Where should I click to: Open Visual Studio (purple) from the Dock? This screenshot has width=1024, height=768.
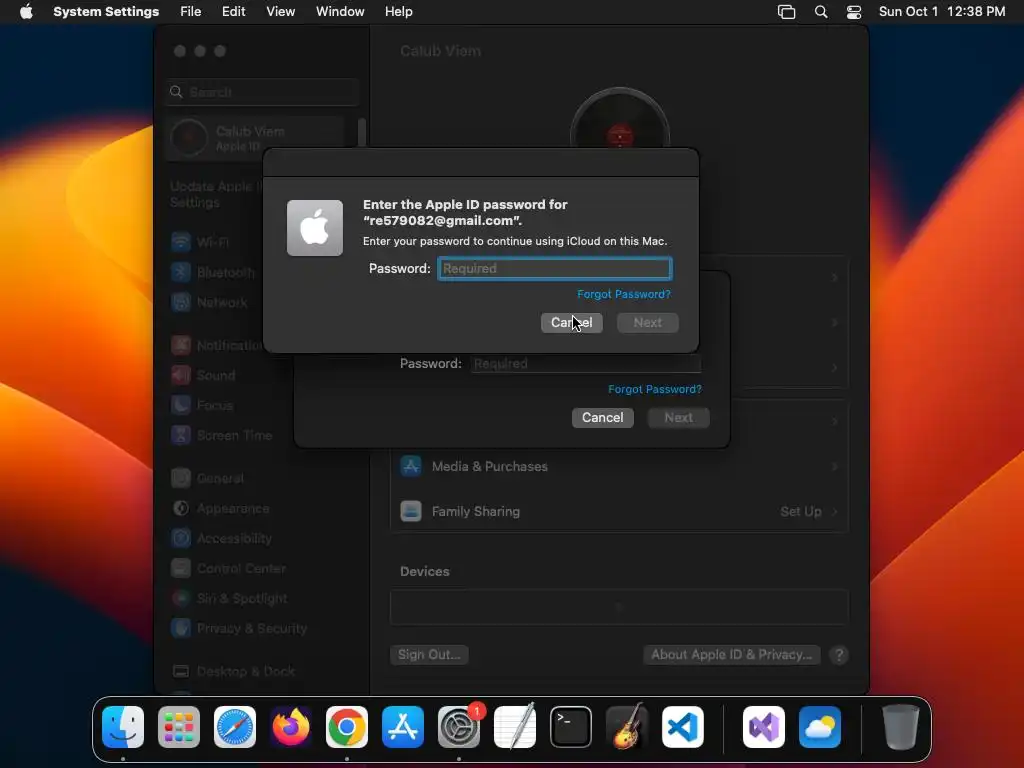764,727
